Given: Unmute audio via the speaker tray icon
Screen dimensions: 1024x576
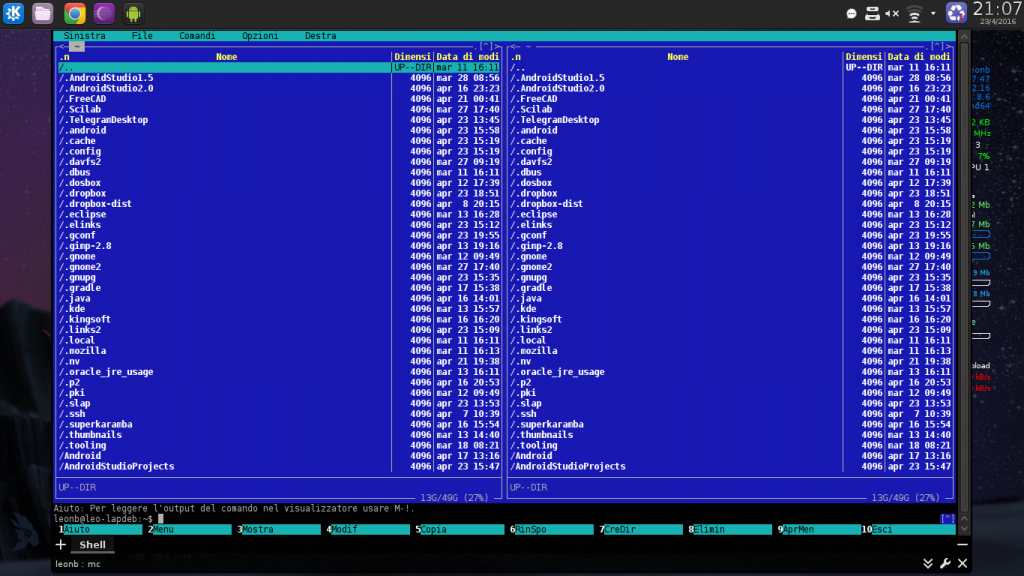Looking at the screenshot, I should 893,13.
